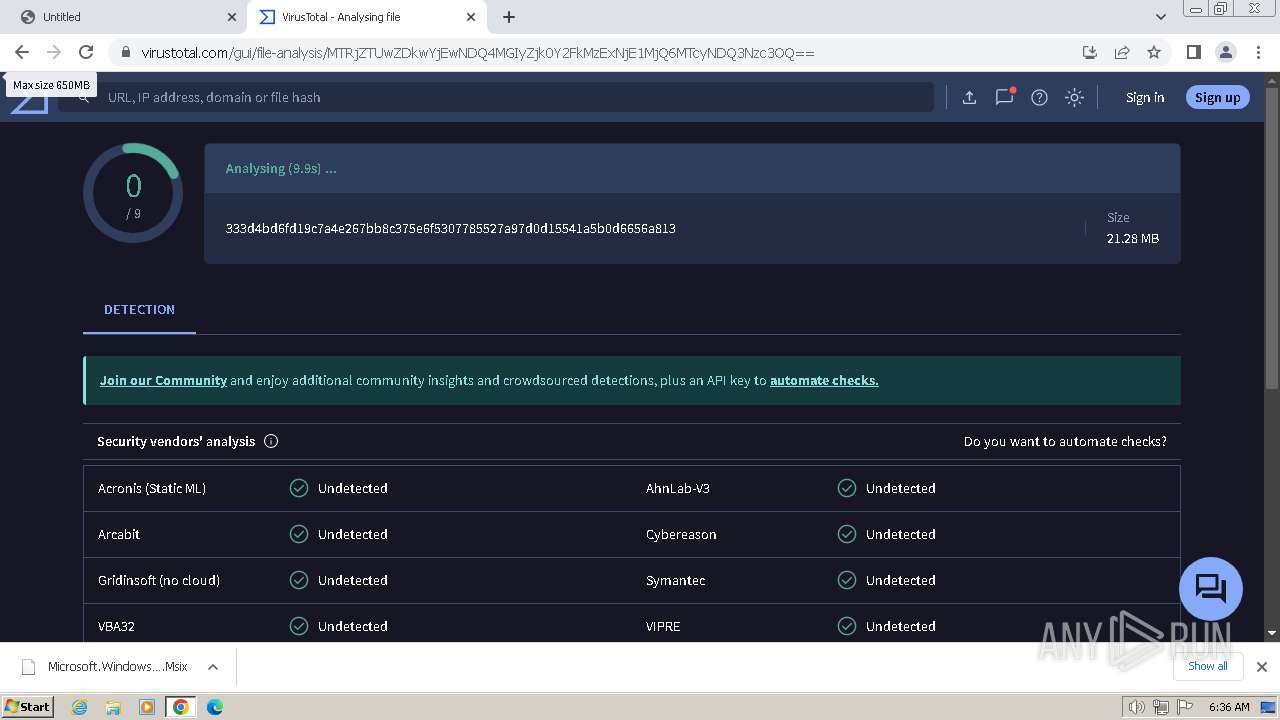
Task: Open the Chrome profile avatar
Action: click(x=1225, y=52)
